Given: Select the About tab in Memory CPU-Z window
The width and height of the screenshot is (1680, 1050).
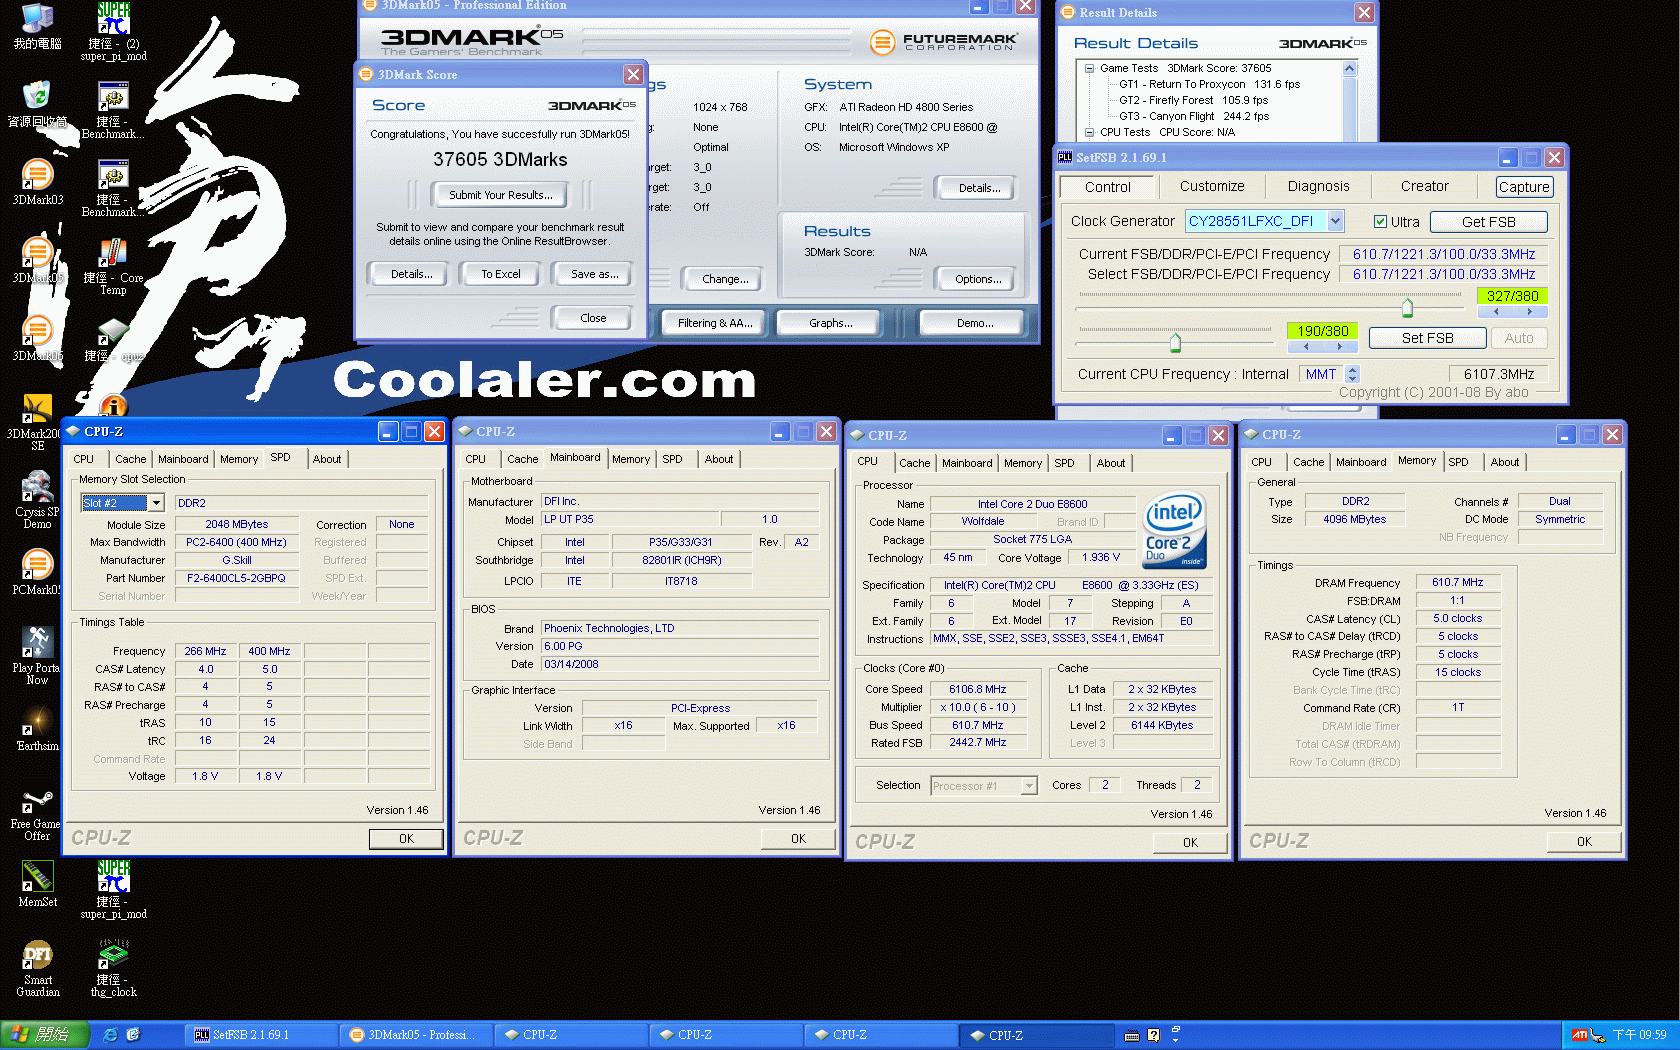Looking at the screenshot, I should click(1504, 463).
